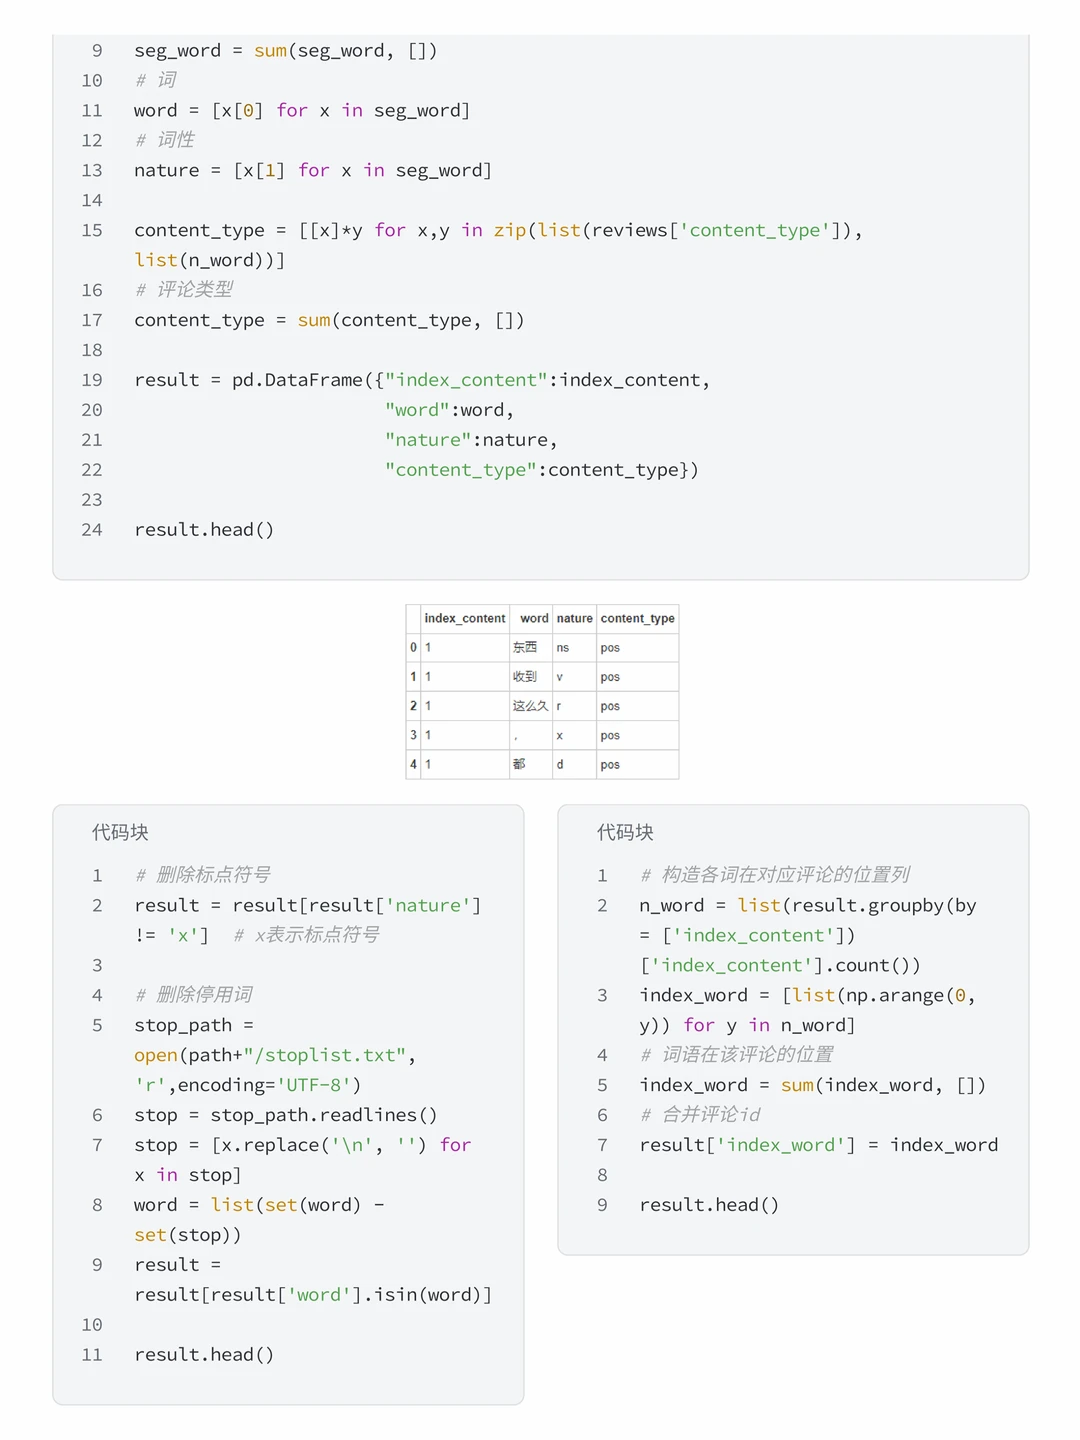Click the nature column header in table
This screenshot has width=1080, height=1440.
coord(575,618)
